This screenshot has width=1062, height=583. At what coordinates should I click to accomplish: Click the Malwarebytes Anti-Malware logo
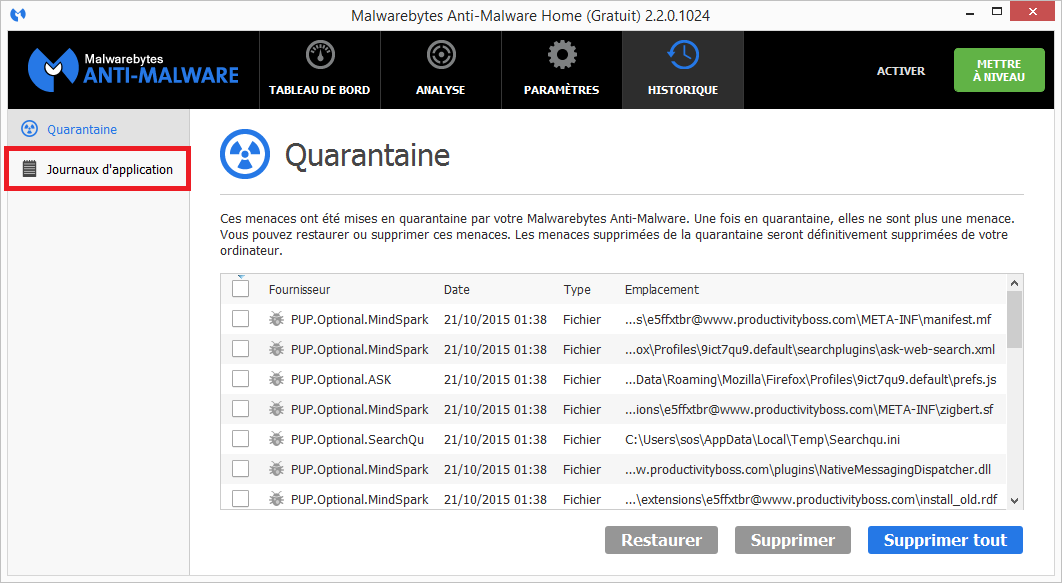133,69
